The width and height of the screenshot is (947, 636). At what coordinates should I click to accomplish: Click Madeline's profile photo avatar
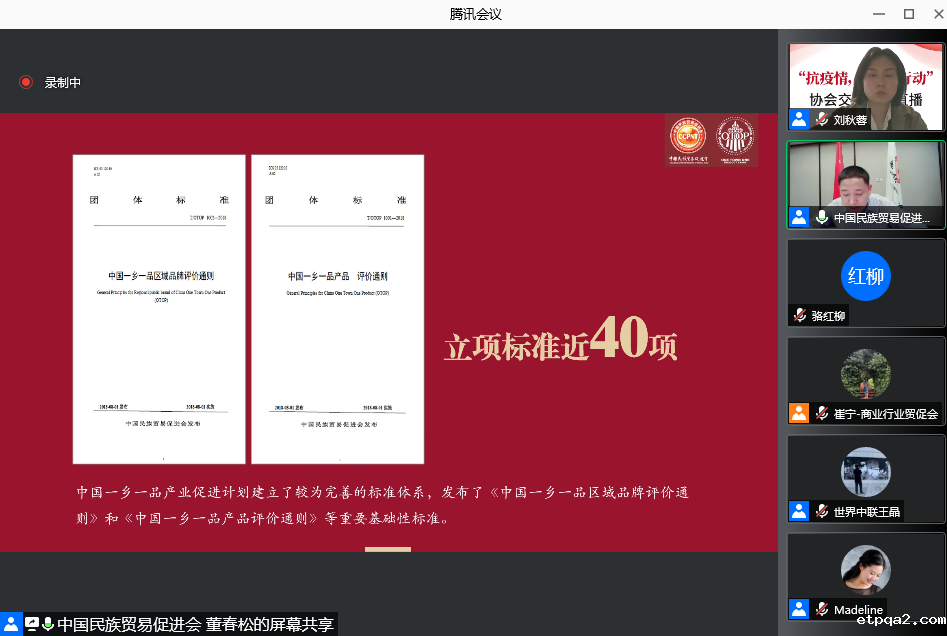pos(866,570)
